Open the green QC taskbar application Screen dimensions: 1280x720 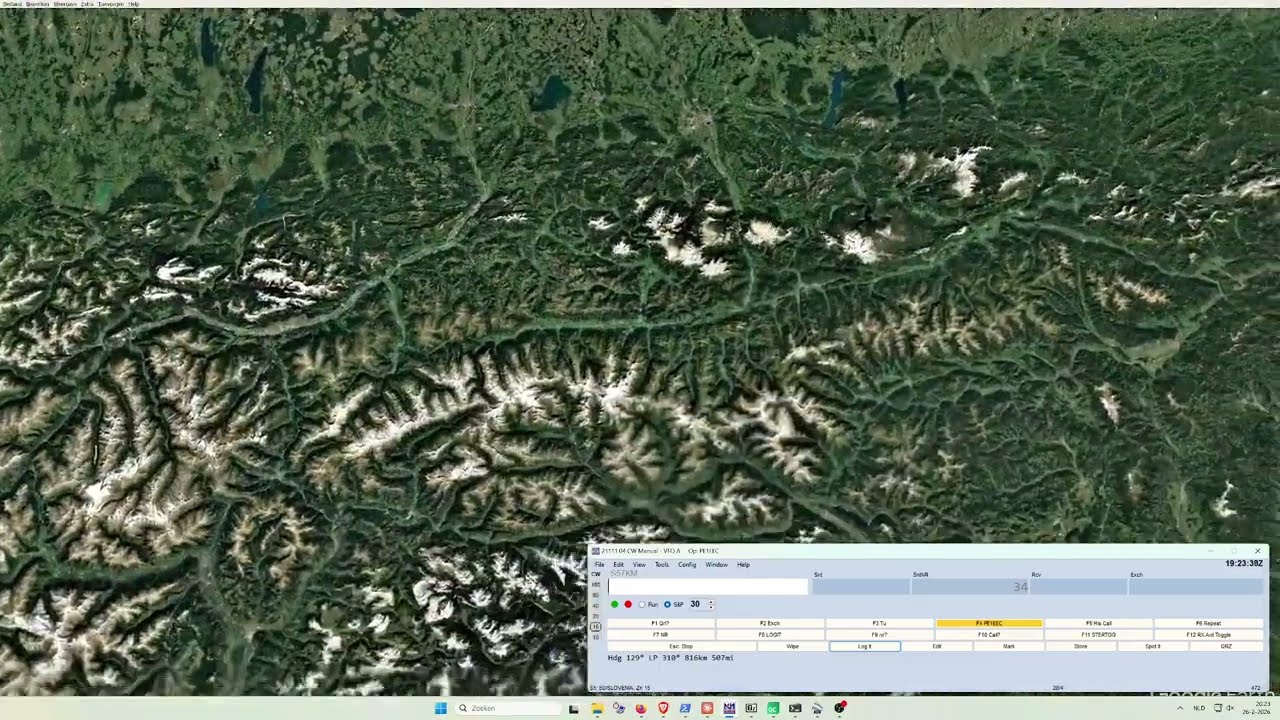[773, 708]
